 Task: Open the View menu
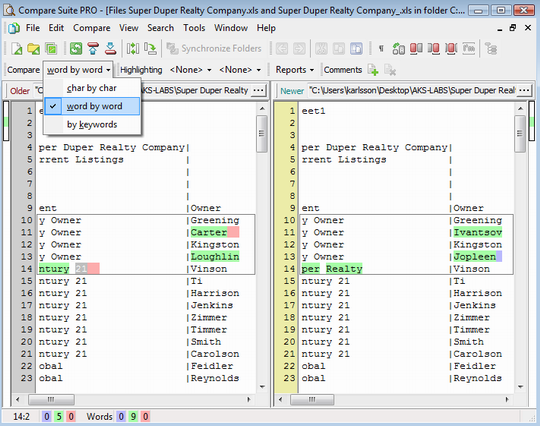pos(129,28)
